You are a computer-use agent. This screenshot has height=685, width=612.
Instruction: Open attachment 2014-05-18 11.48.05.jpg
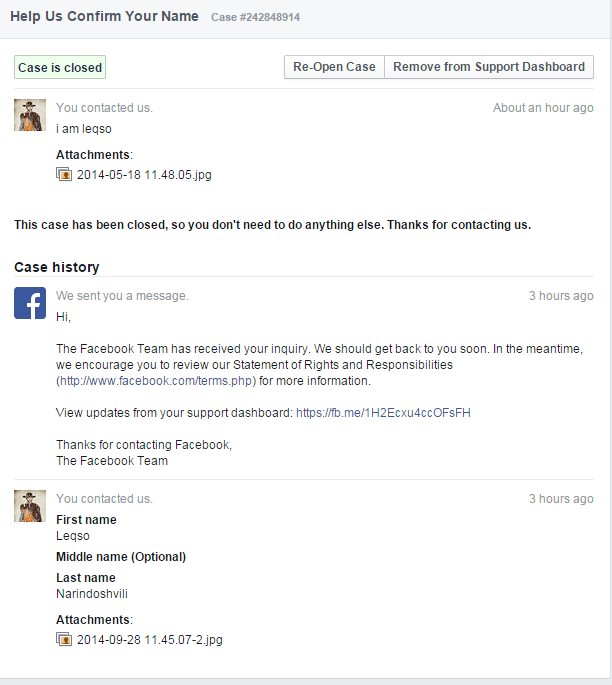pos(144,175)
